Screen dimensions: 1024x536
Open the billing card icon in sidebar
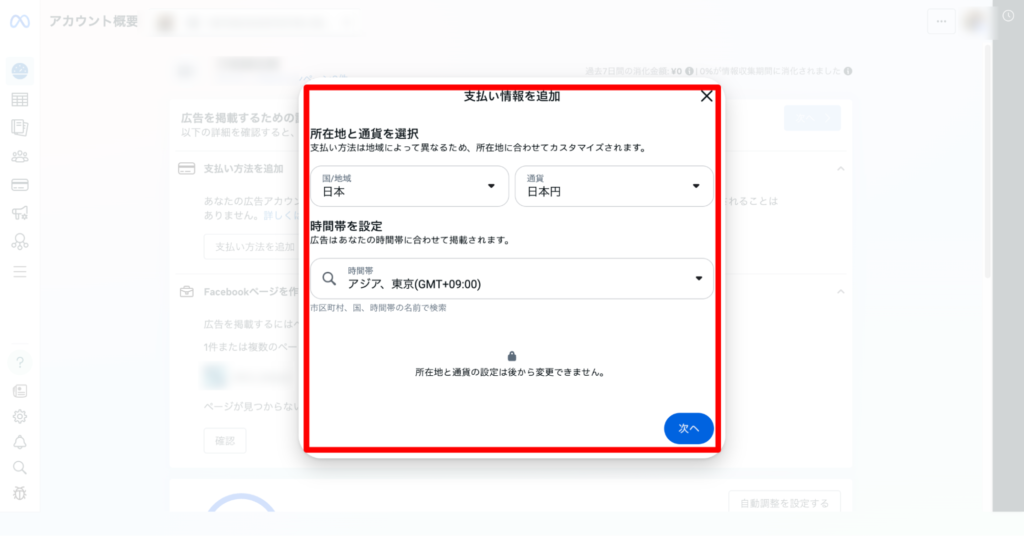(20, 185)
